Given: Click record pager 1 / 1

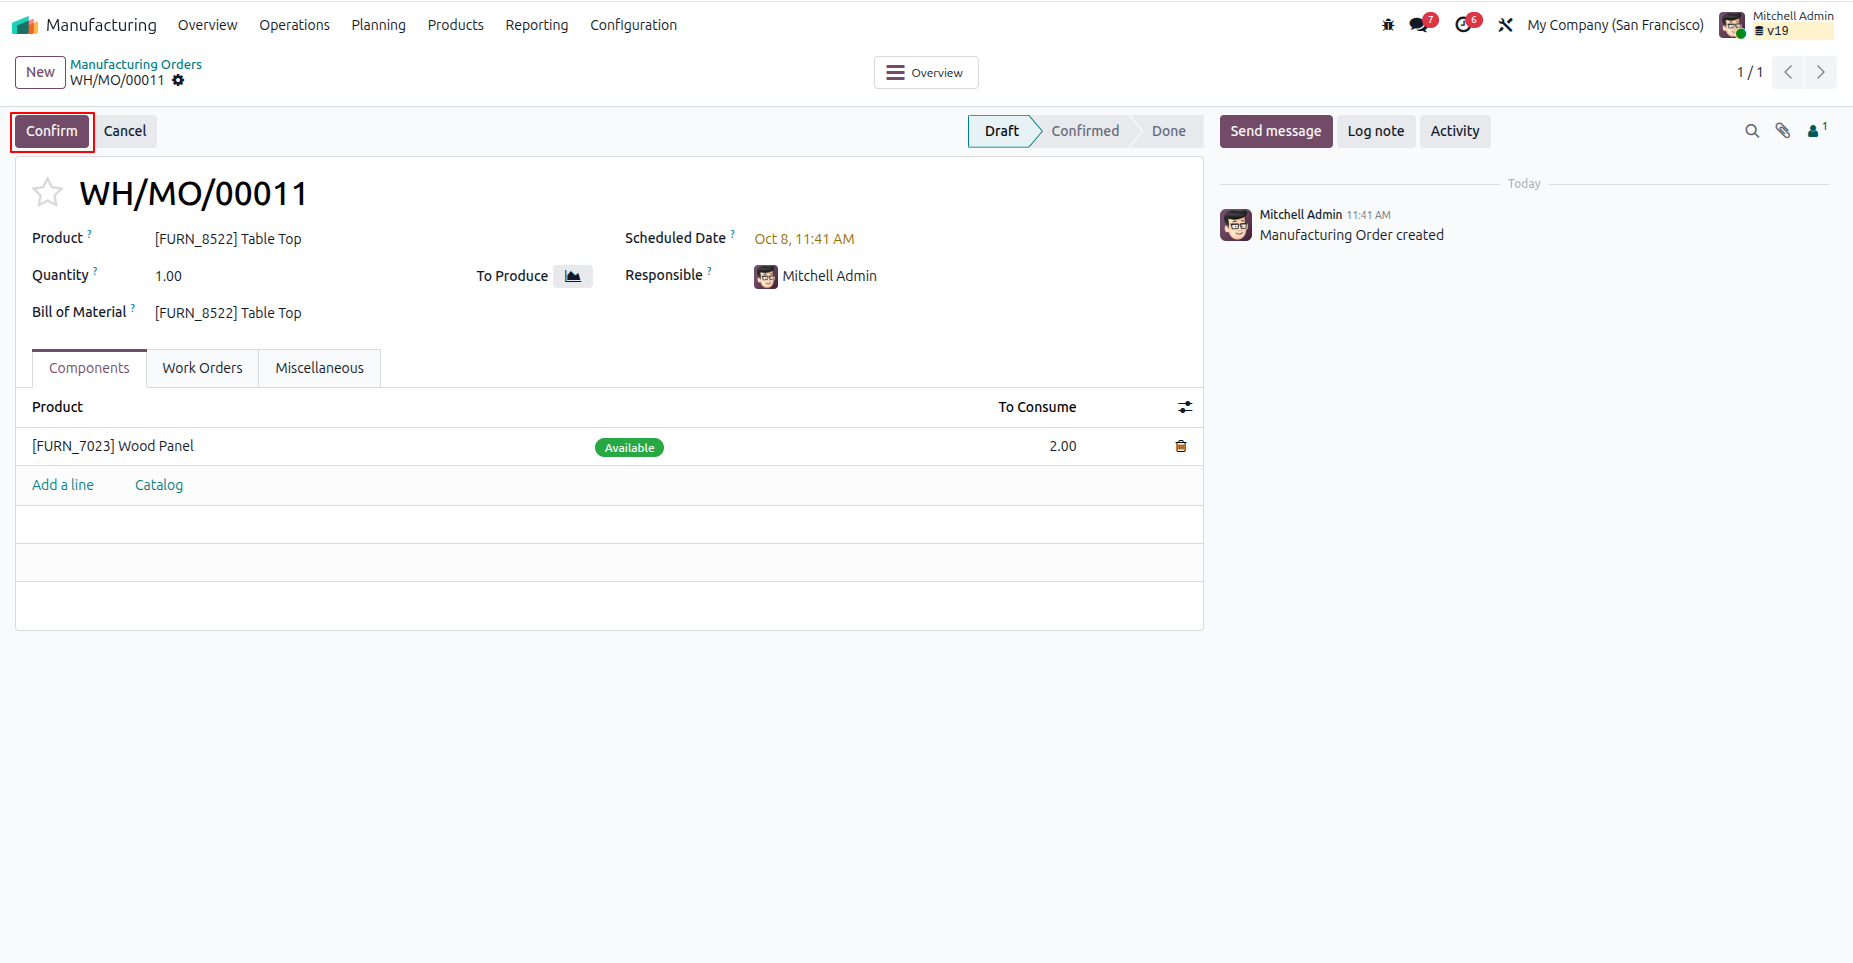Looking at the screenshot, I should coord(1749,72).
